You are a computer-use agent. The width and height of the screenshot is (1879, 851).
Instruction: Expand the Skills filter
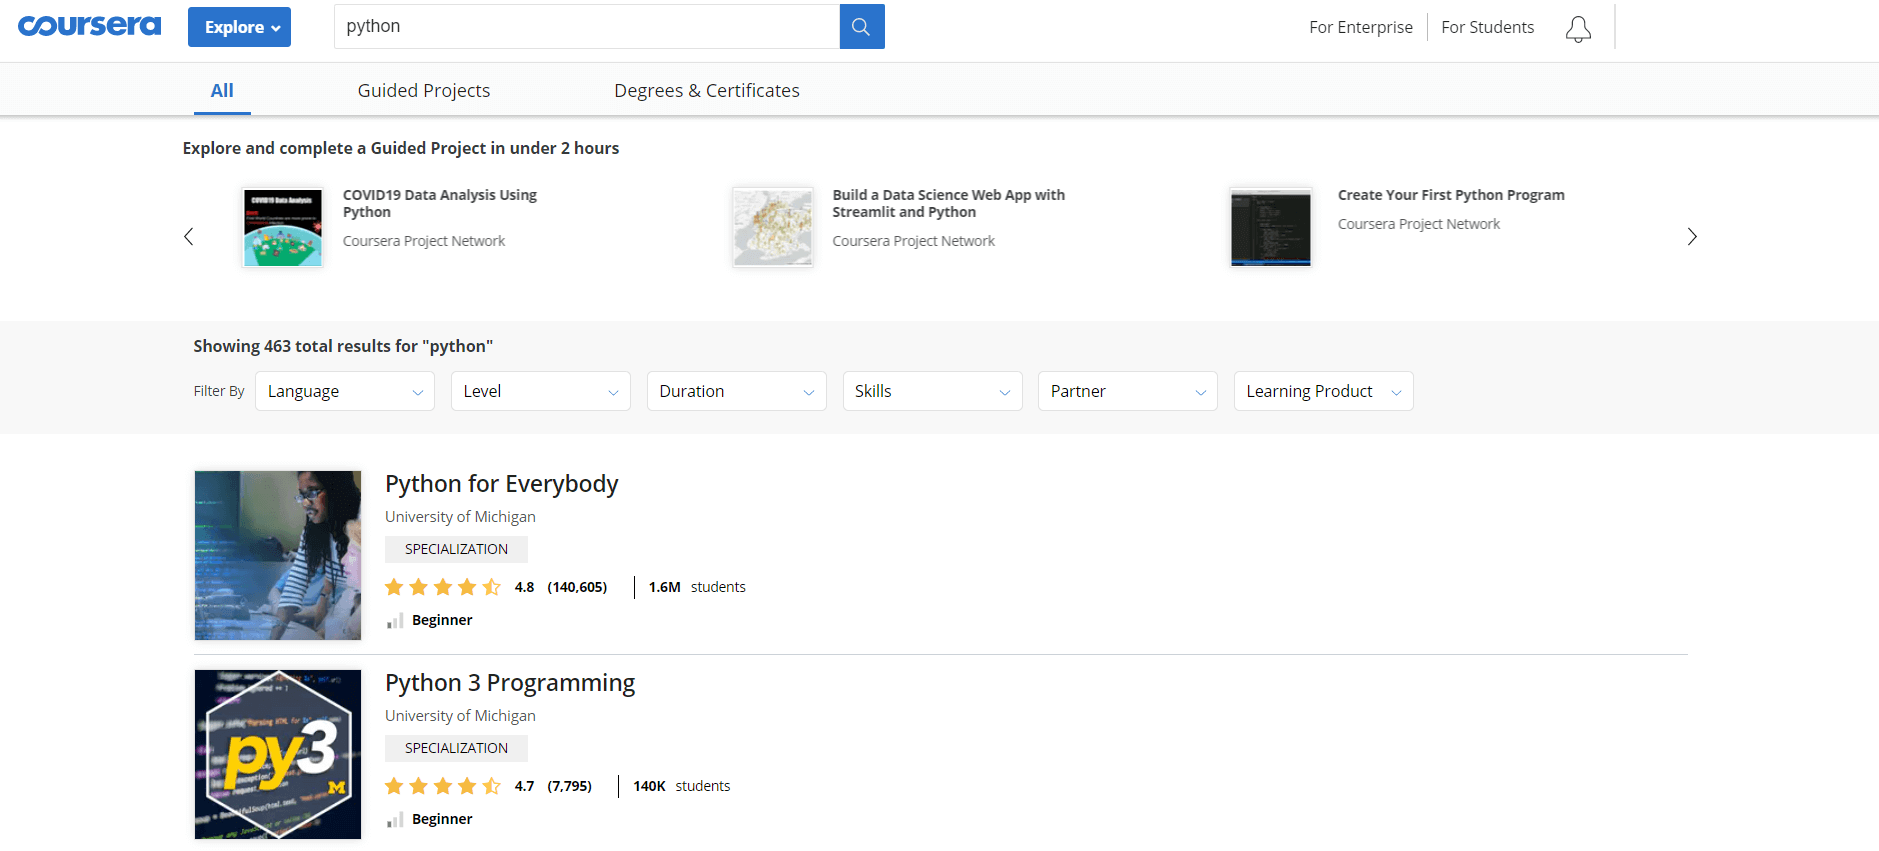coord(932,391)
